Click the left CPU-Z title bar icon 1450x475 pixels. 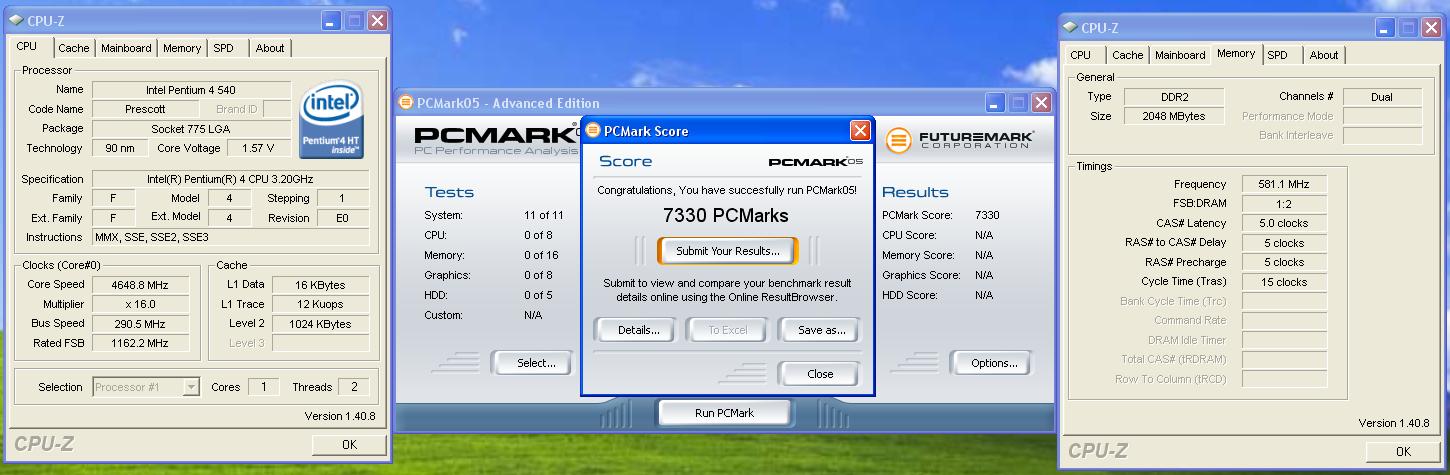point(17,20)
